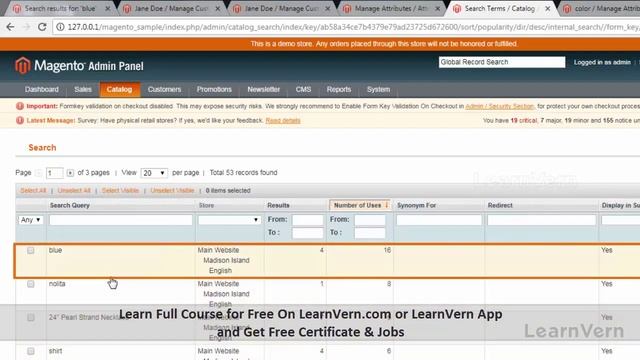Open the Newsletter menu
Screen dimensions: 640x360
point(264,89)
